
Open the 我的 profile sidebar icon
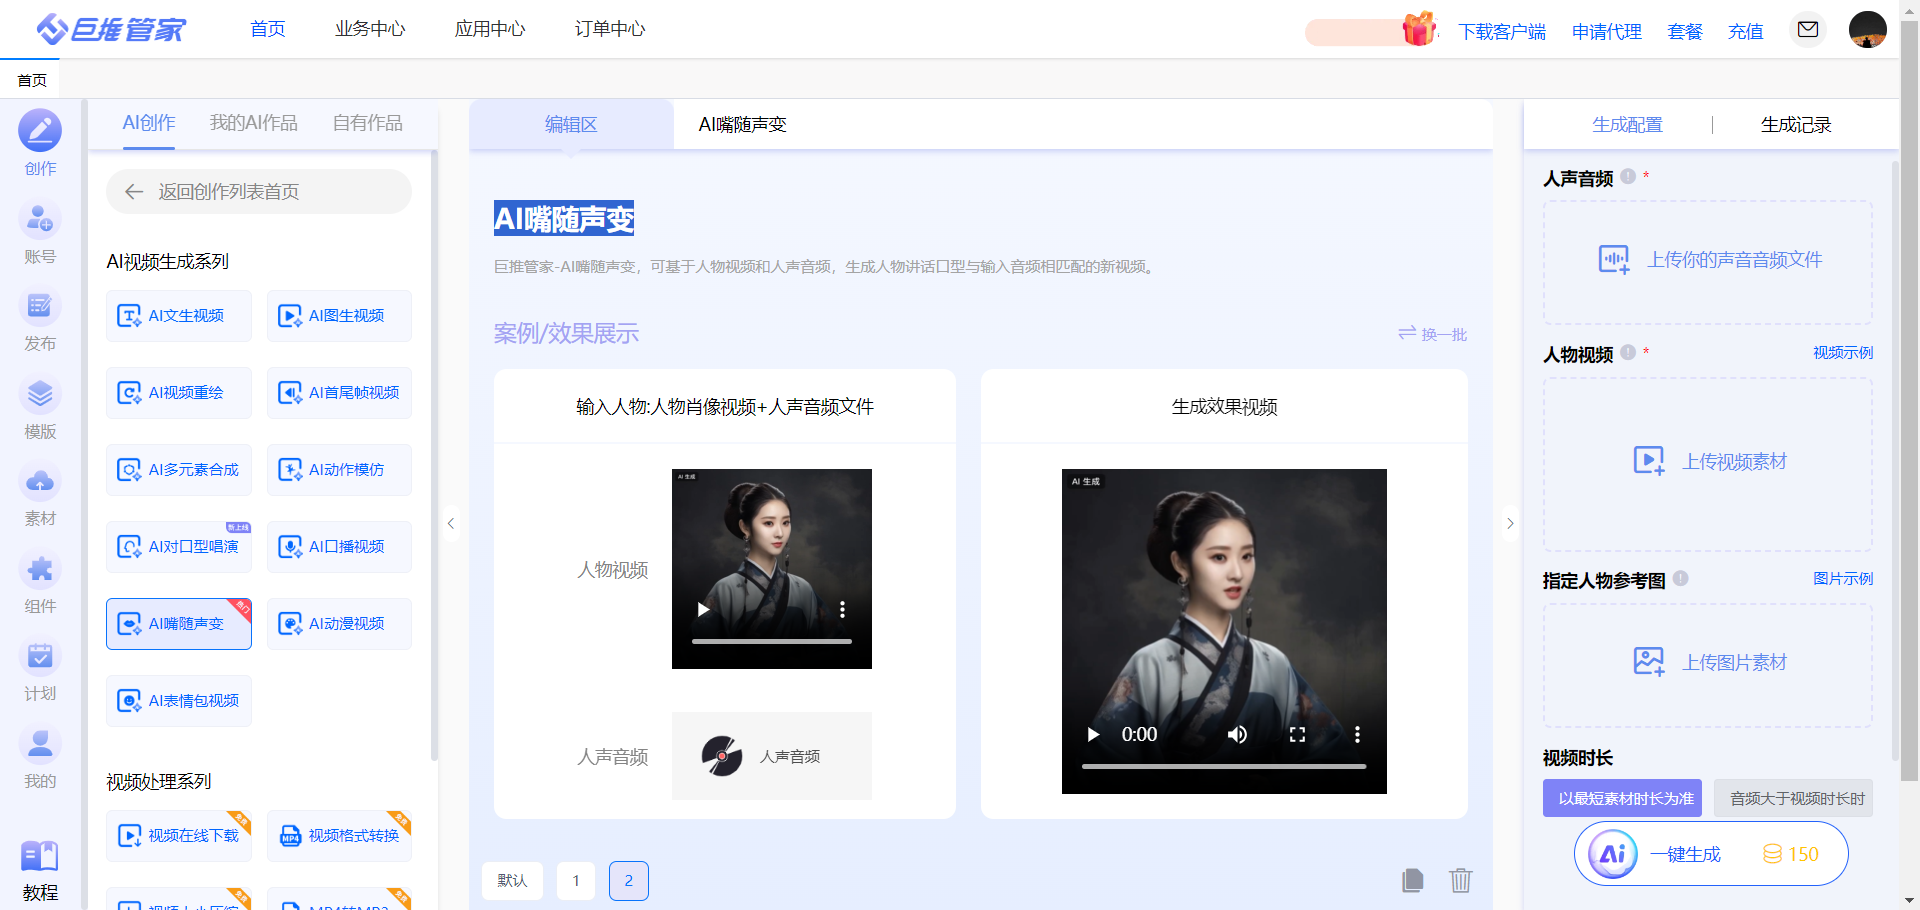(x=40, y=744)
